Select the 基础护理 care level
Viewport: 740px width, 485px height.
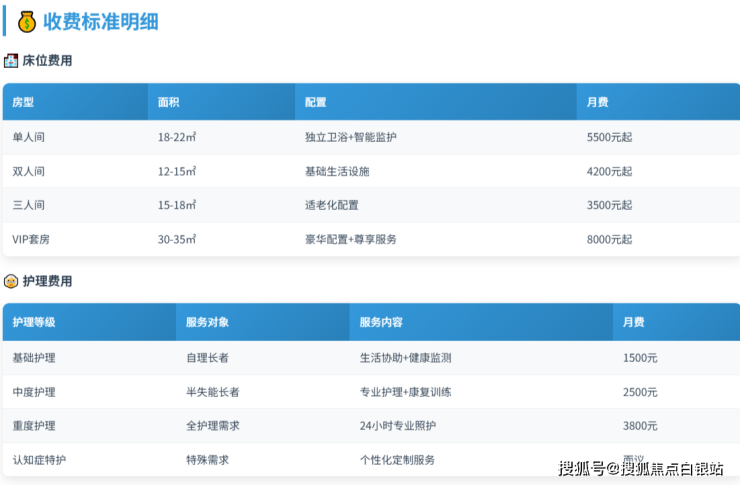pos(34,358)
